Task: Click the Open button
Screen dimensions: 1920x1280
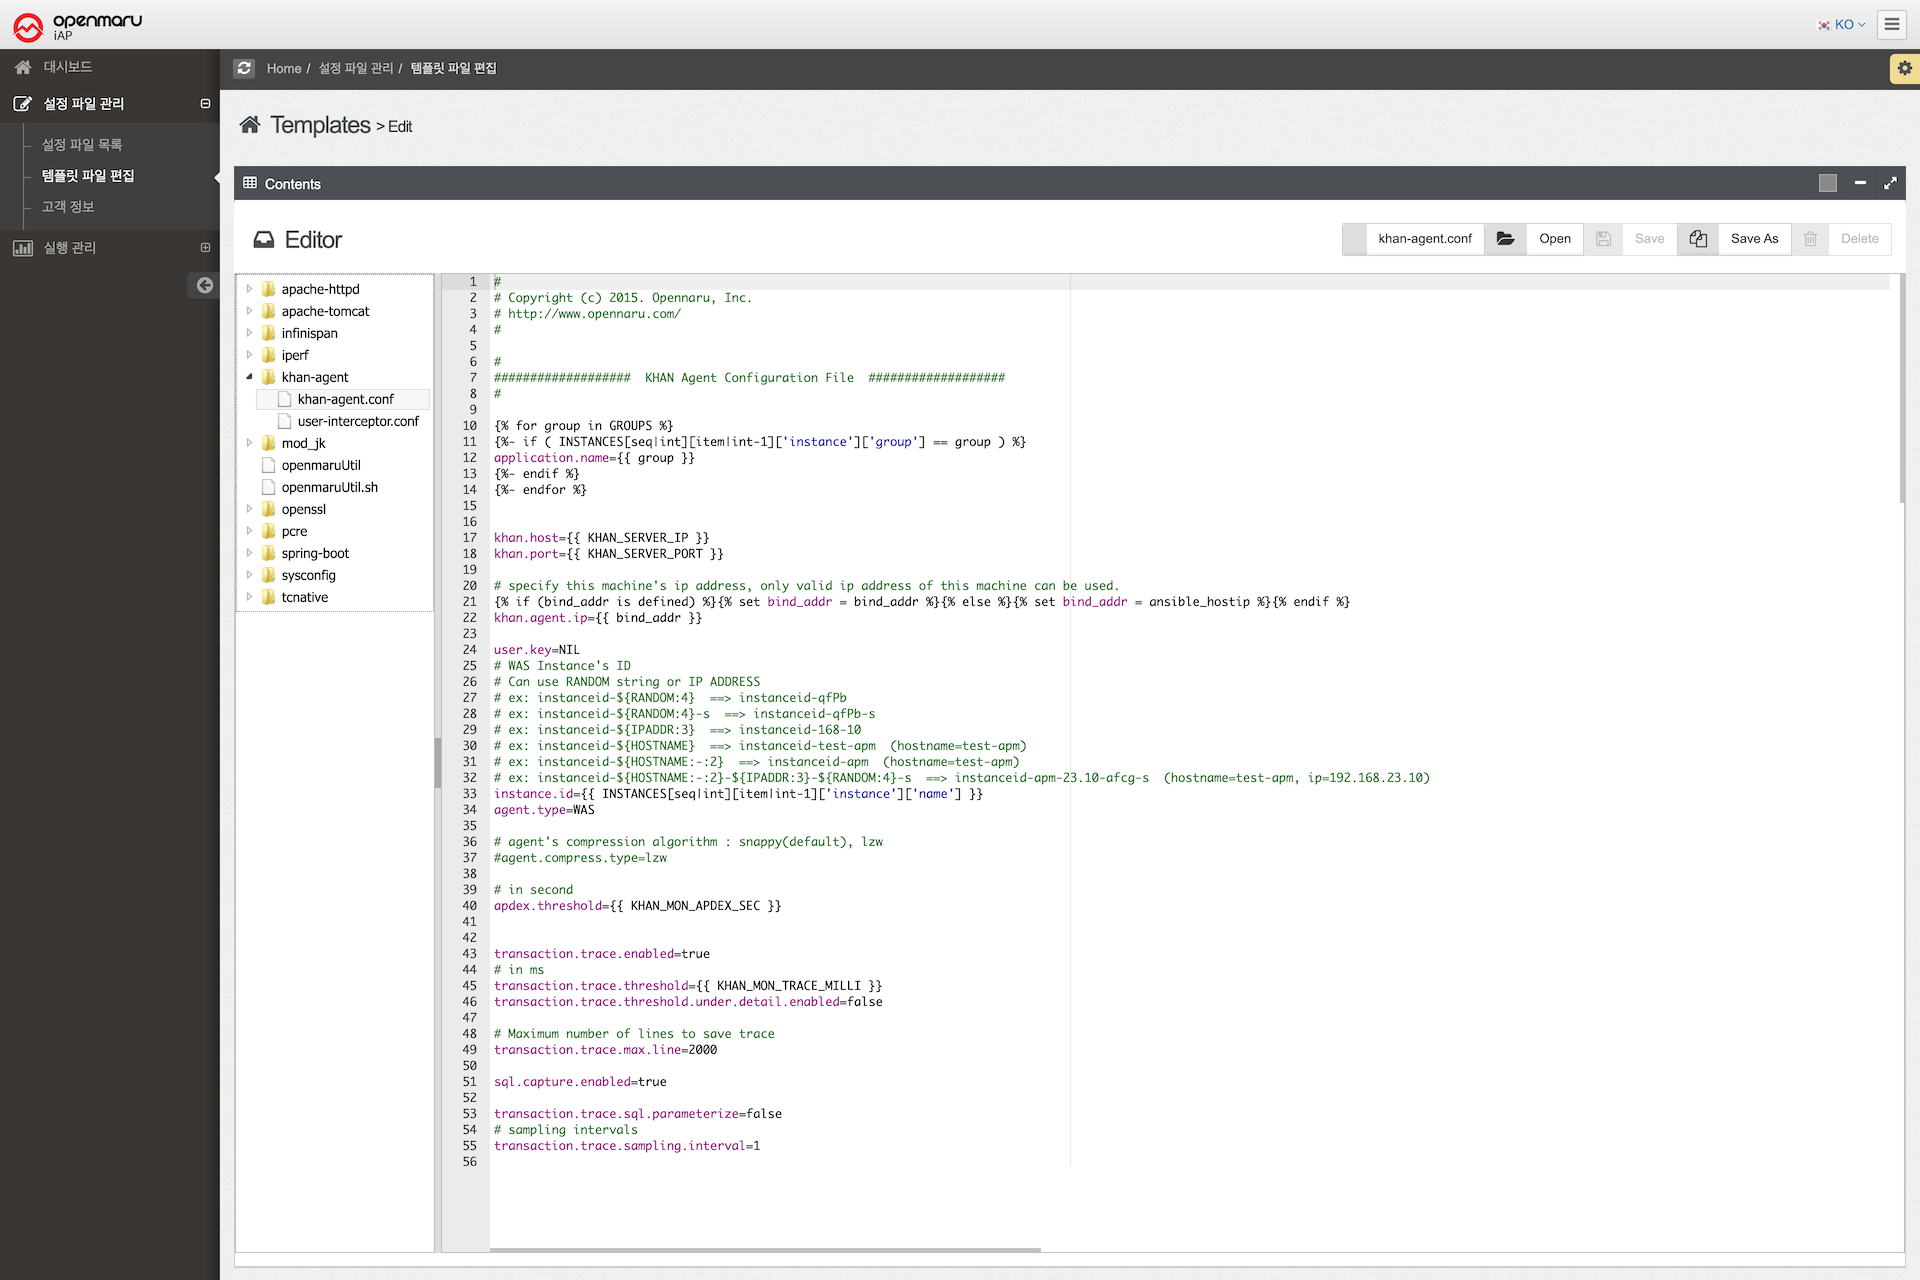Action: tap(1554, 239)
